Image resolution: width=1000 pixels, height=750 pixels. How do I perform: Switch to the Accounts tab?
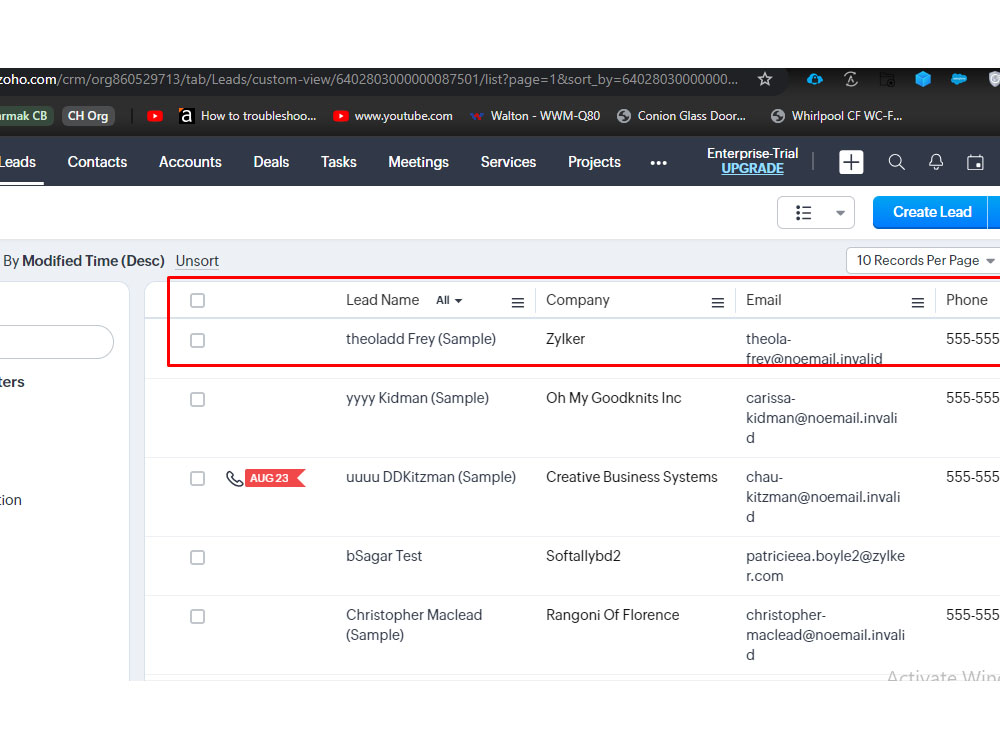pyautogui.click(x=190, y=162)
